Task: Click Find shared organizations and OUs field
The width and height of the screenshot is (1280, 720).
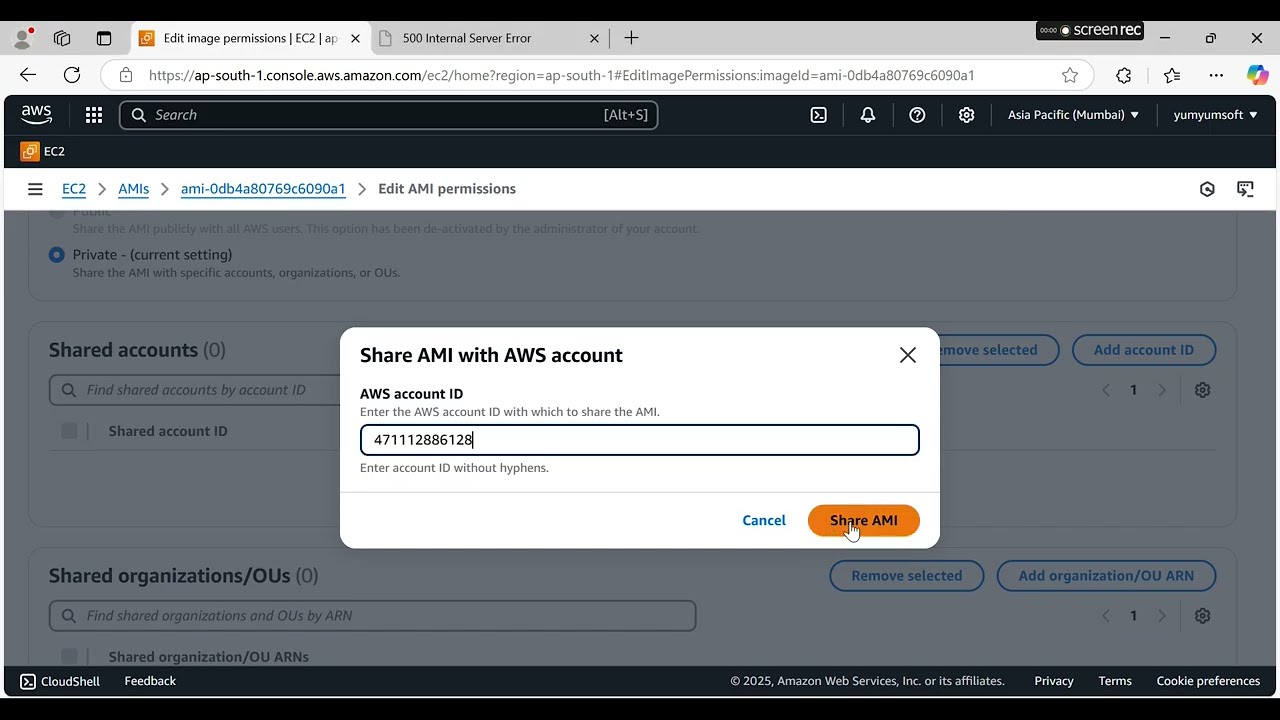Action: pyautogui.click(x=372, y=616)
